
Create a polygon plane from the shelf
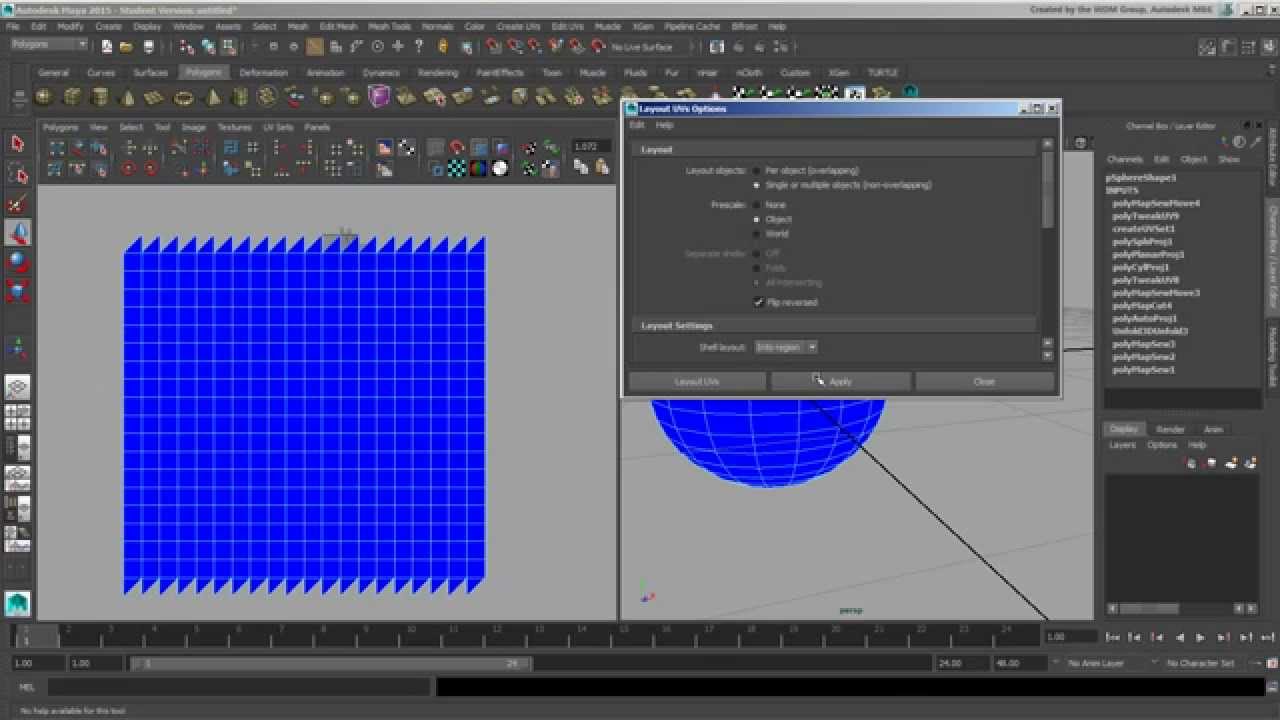coord(154,96)
